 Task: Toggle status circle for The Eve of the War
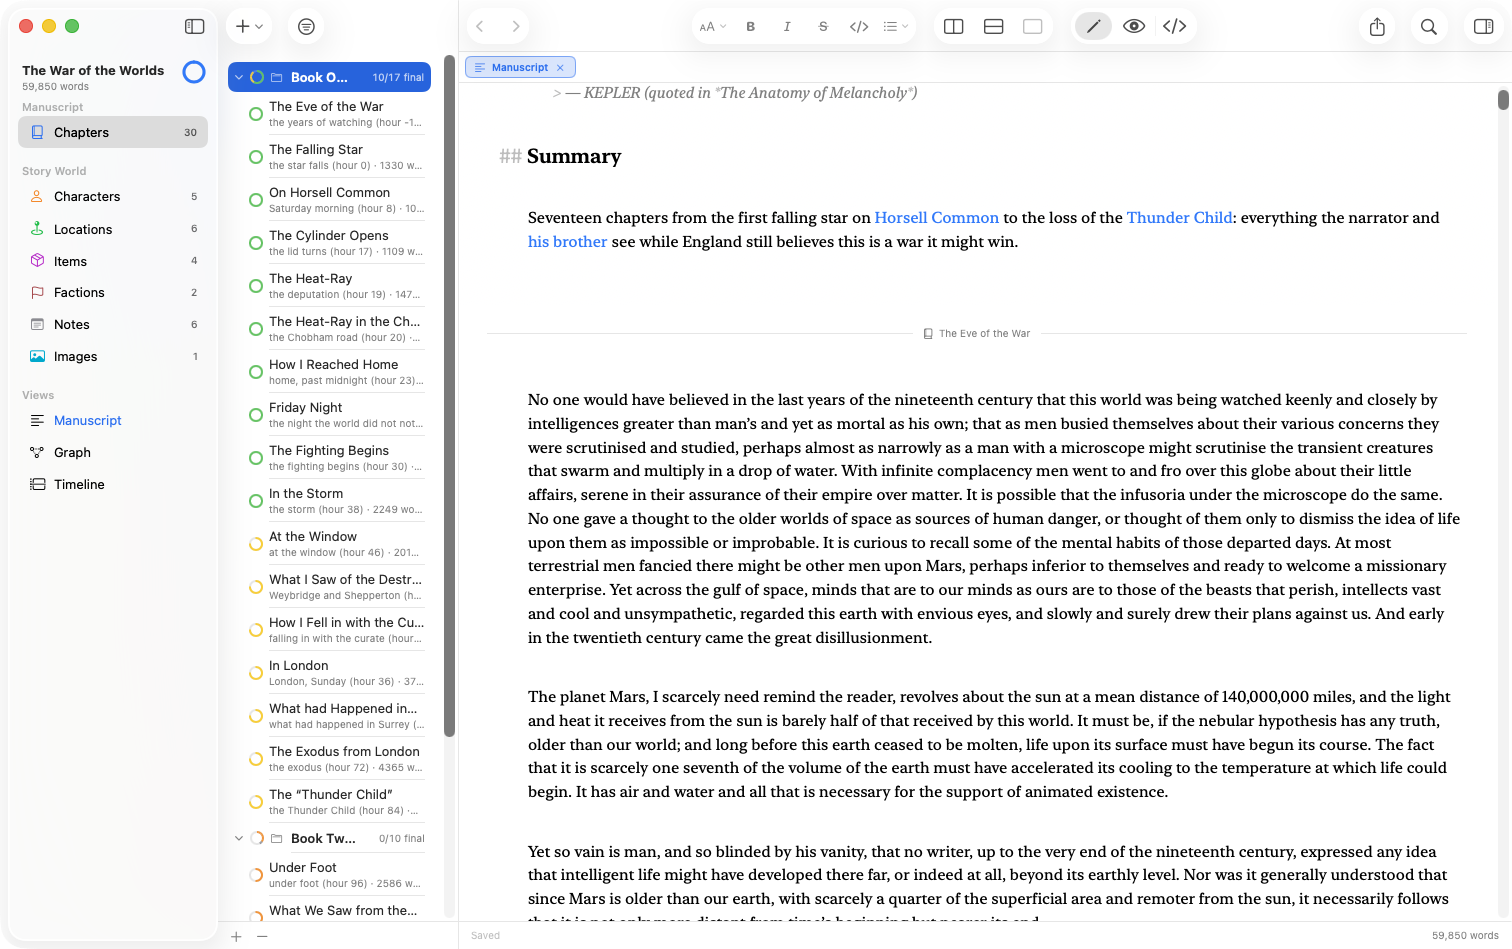tap(256, 114)
